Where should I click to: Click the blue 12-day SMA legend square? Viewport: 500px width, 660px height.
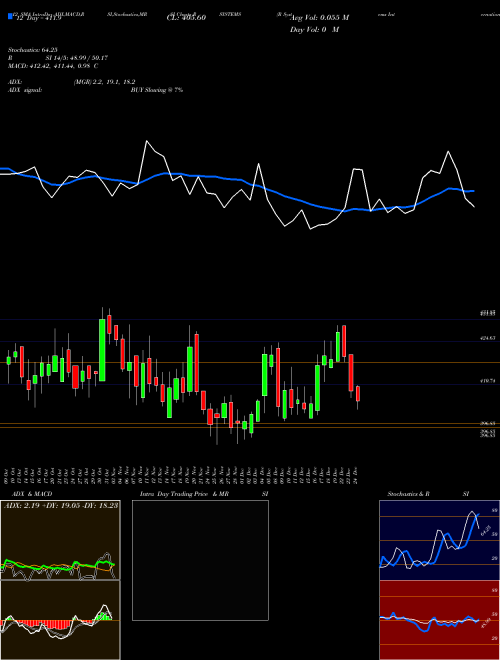tap(10, 16)
